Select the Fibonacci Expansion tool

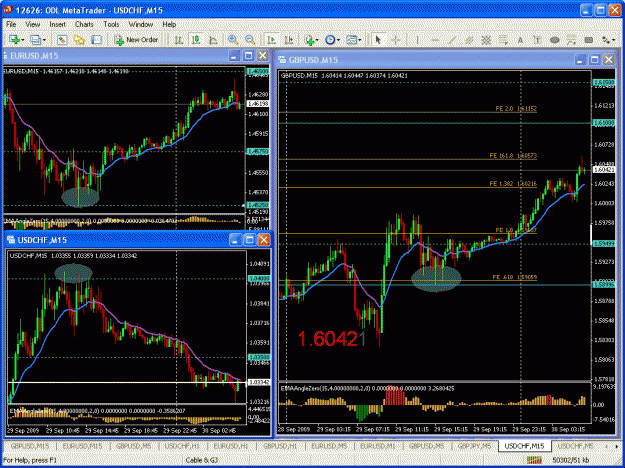pyautogui.click(x=572, y=39)
